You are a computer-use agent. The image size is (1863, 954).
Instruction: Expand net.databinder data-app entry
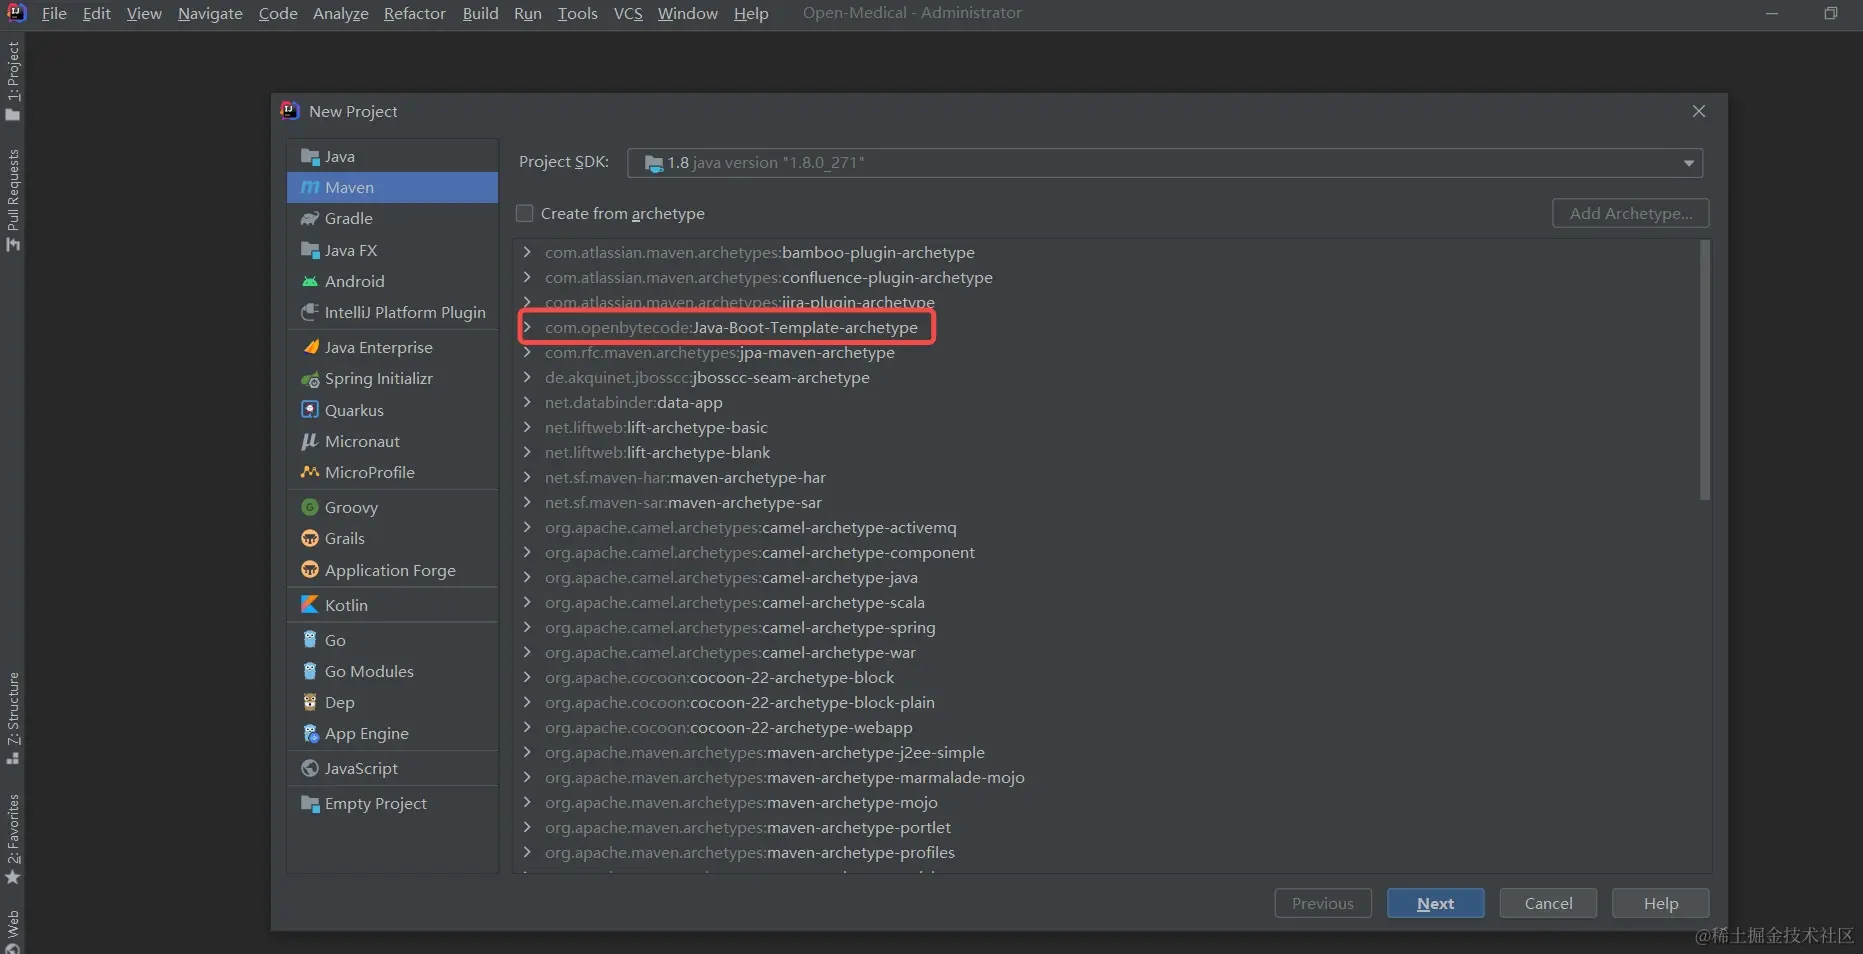tap(527, 402)
